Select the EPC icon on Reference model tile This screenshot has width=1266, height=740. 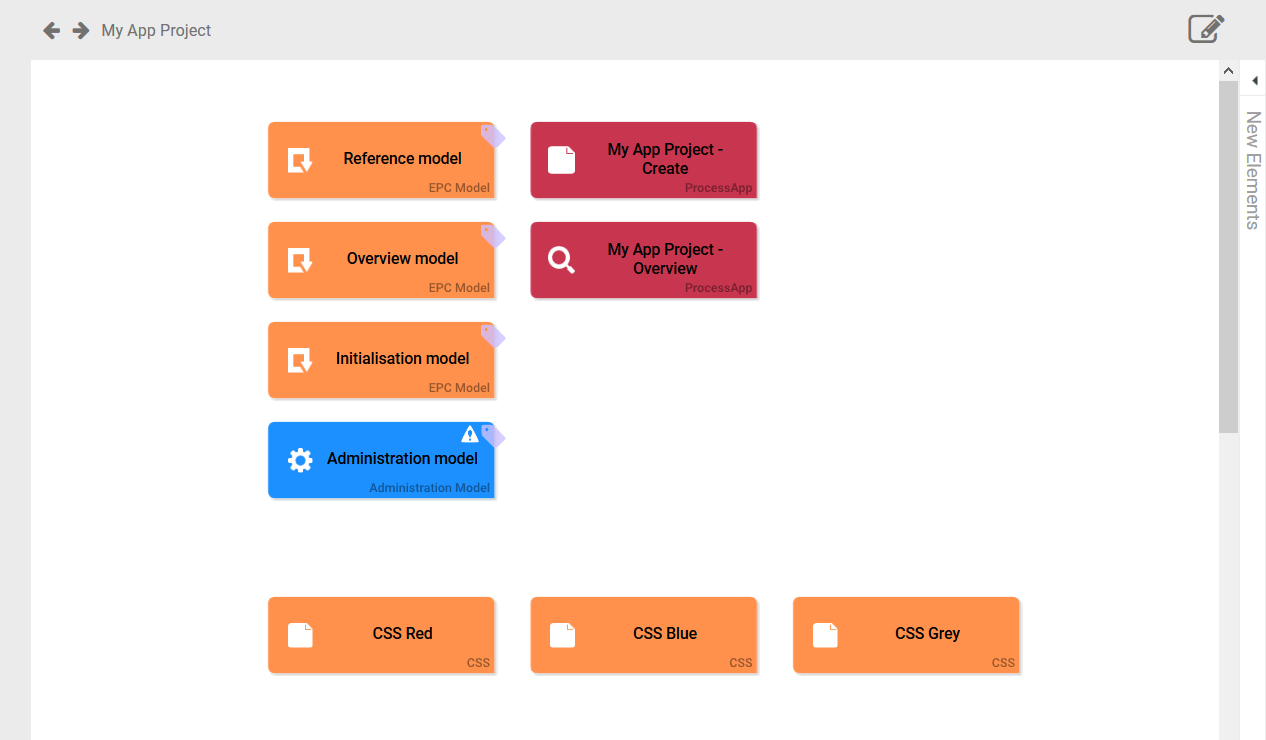pos(300,159)
